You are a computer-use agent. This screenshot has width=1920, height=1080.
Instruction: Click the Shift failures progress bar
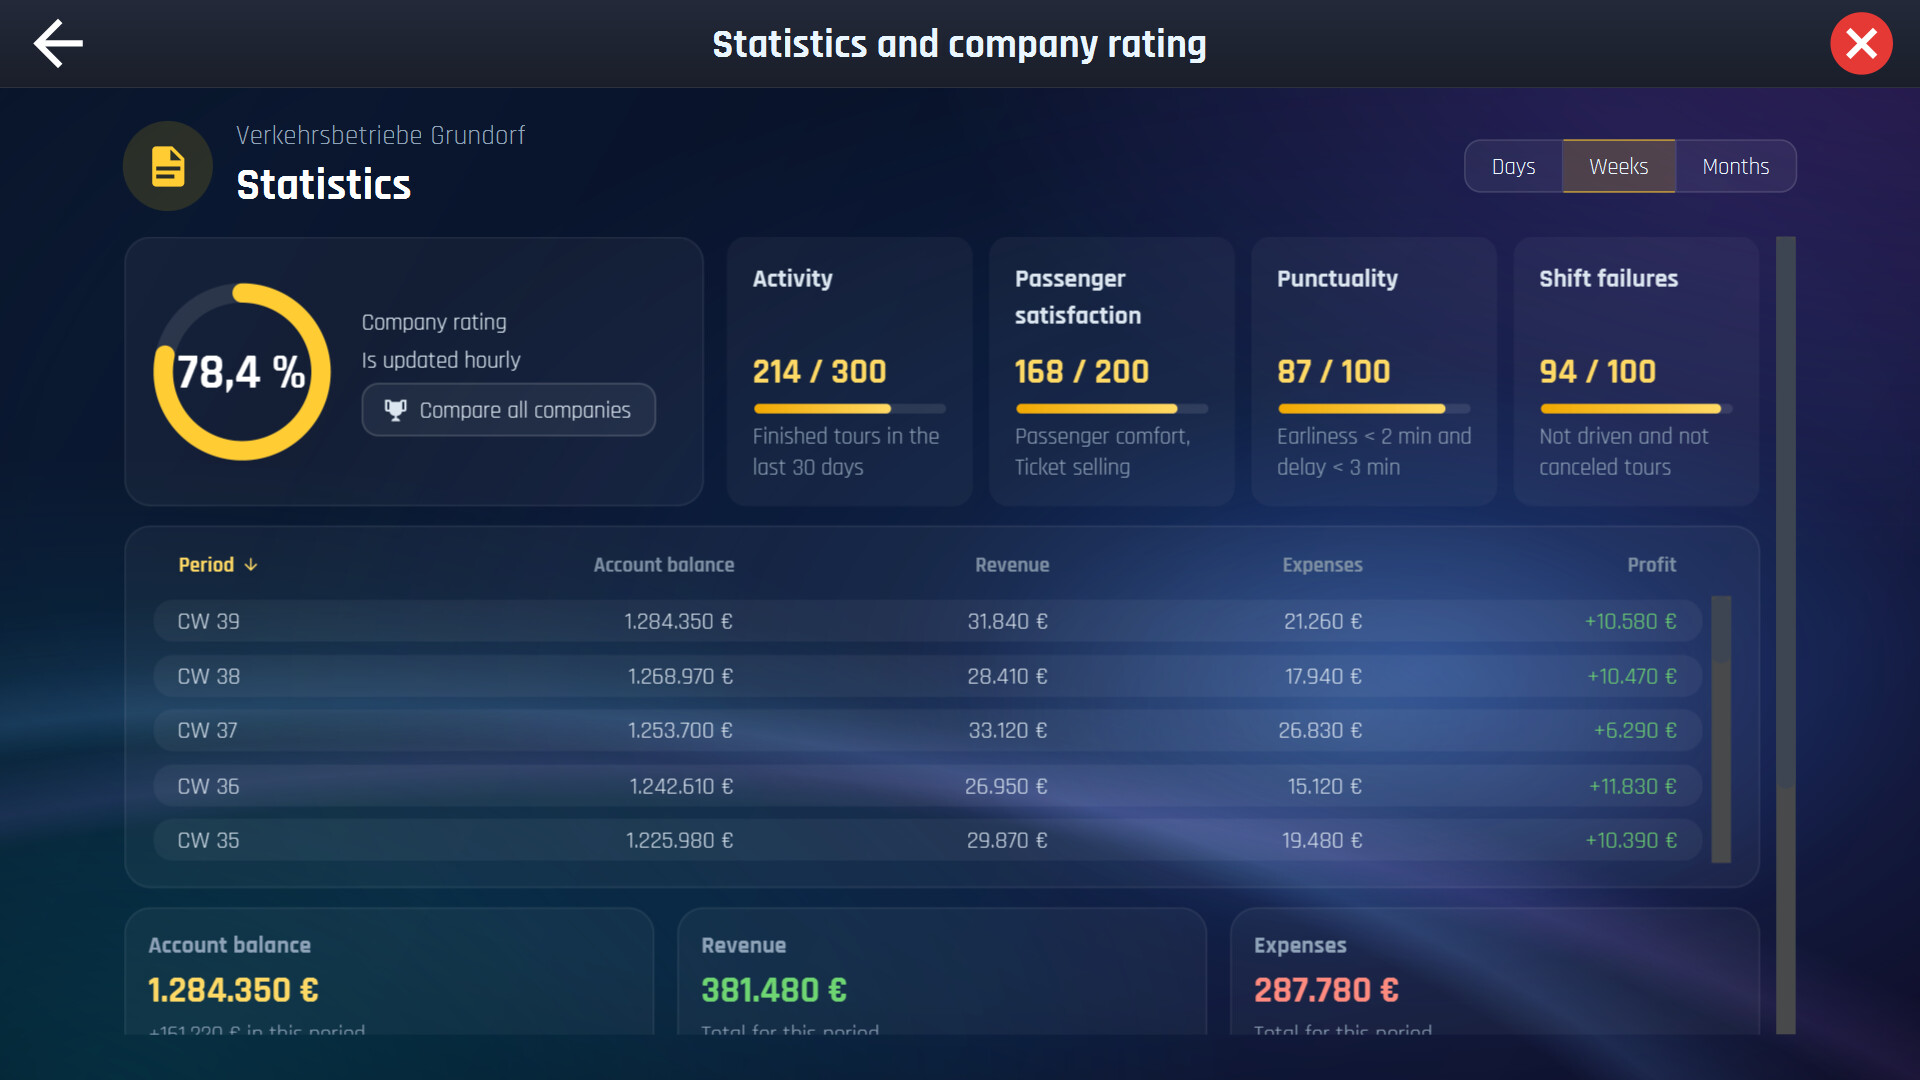pos(1635,409)
